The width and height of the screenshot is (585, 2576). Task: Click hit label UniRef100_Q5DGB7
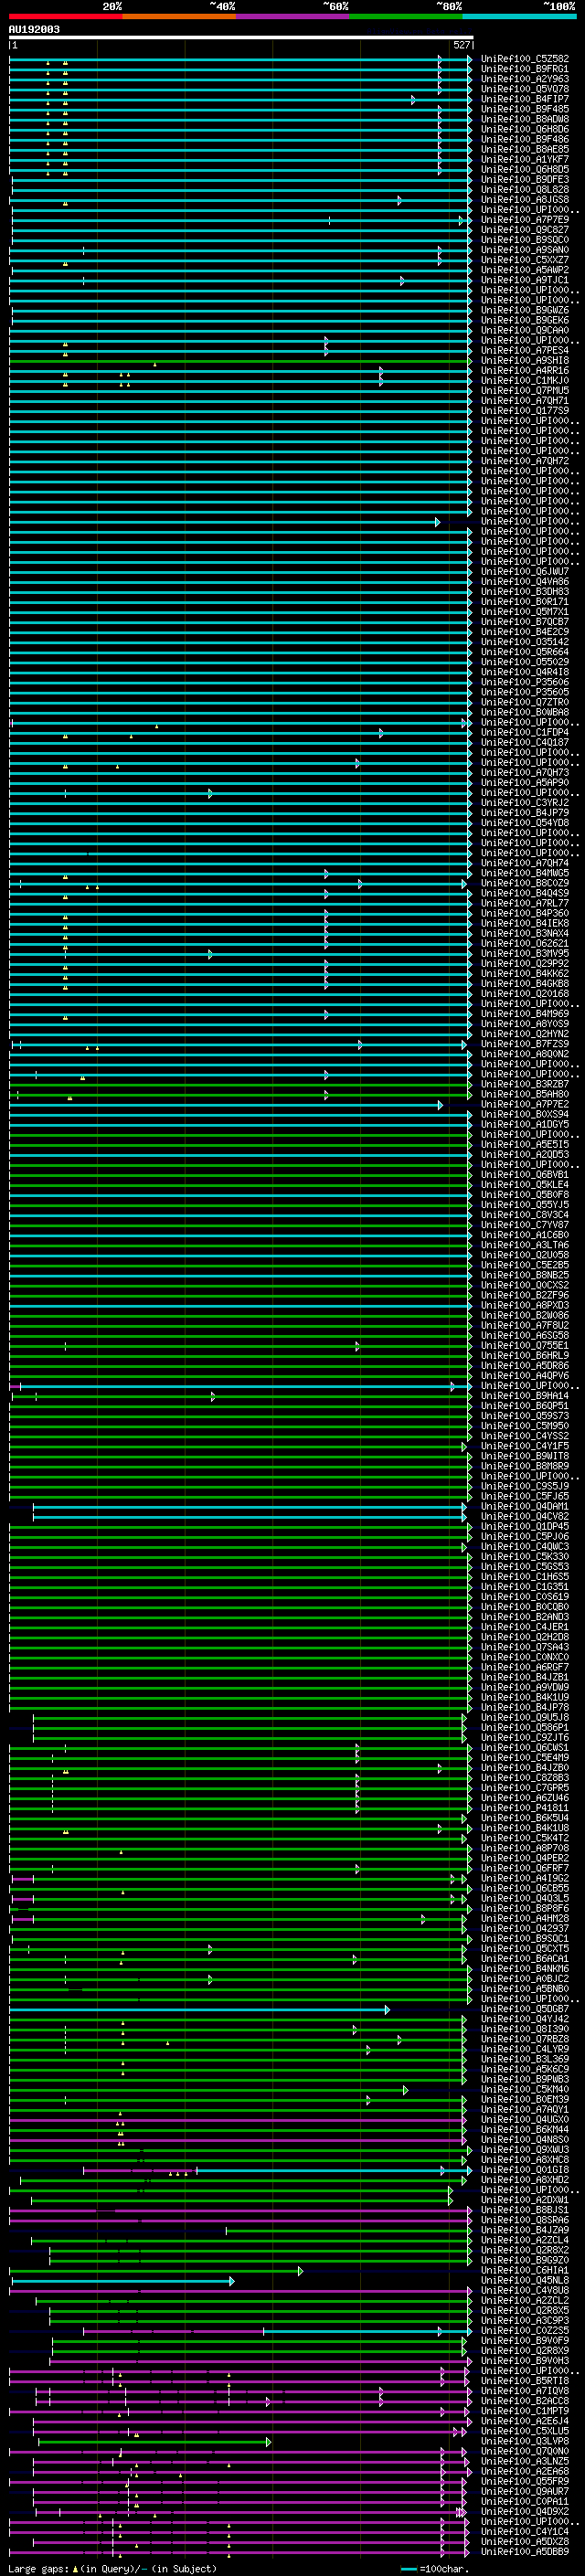tap(525, 2009)
